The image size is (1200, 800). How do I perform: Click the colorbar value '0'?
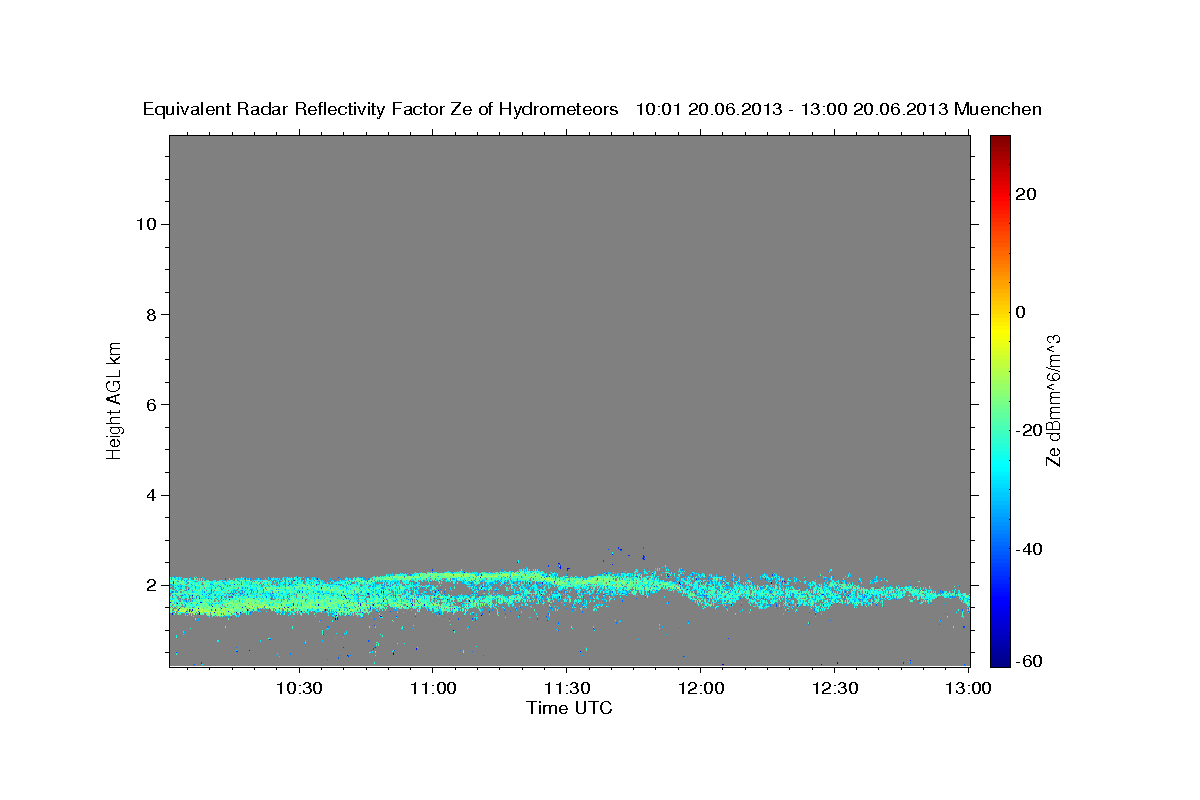[1021, 312]
